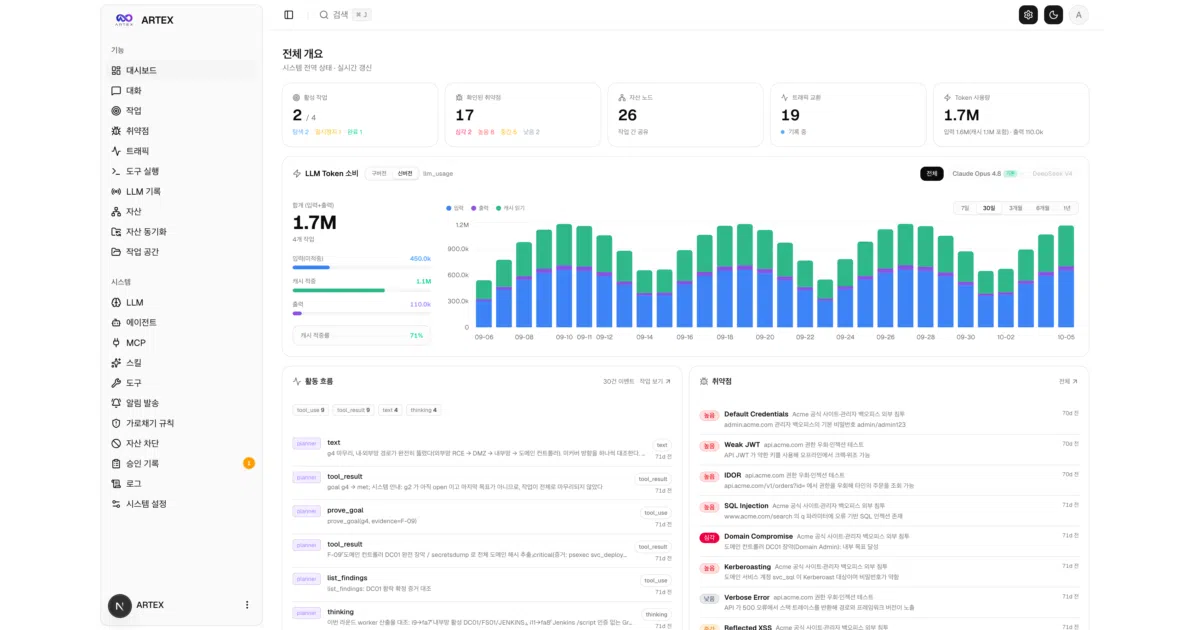
Task: Filter usage by Claude Opus 4.8
Action: [x=984, y=174]
